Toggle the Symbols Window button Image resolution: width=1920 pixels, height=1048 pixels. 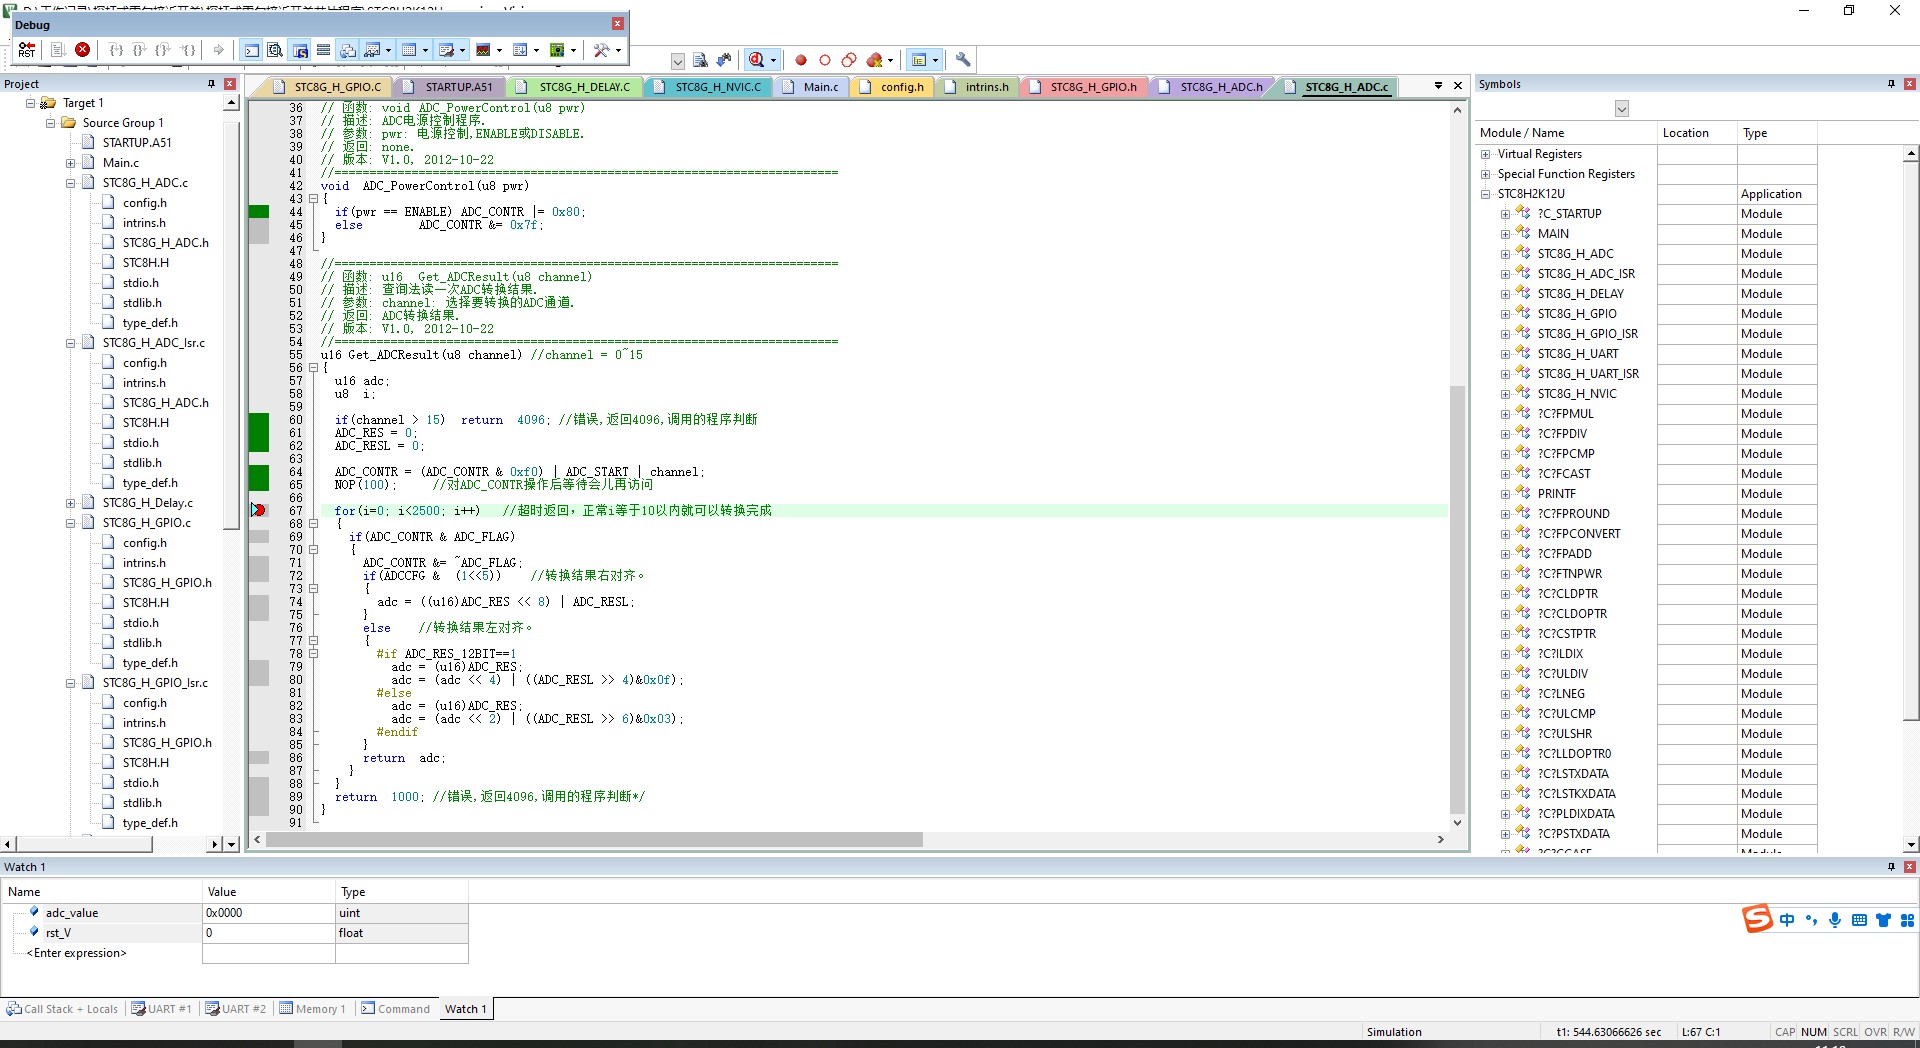point(300,50)
